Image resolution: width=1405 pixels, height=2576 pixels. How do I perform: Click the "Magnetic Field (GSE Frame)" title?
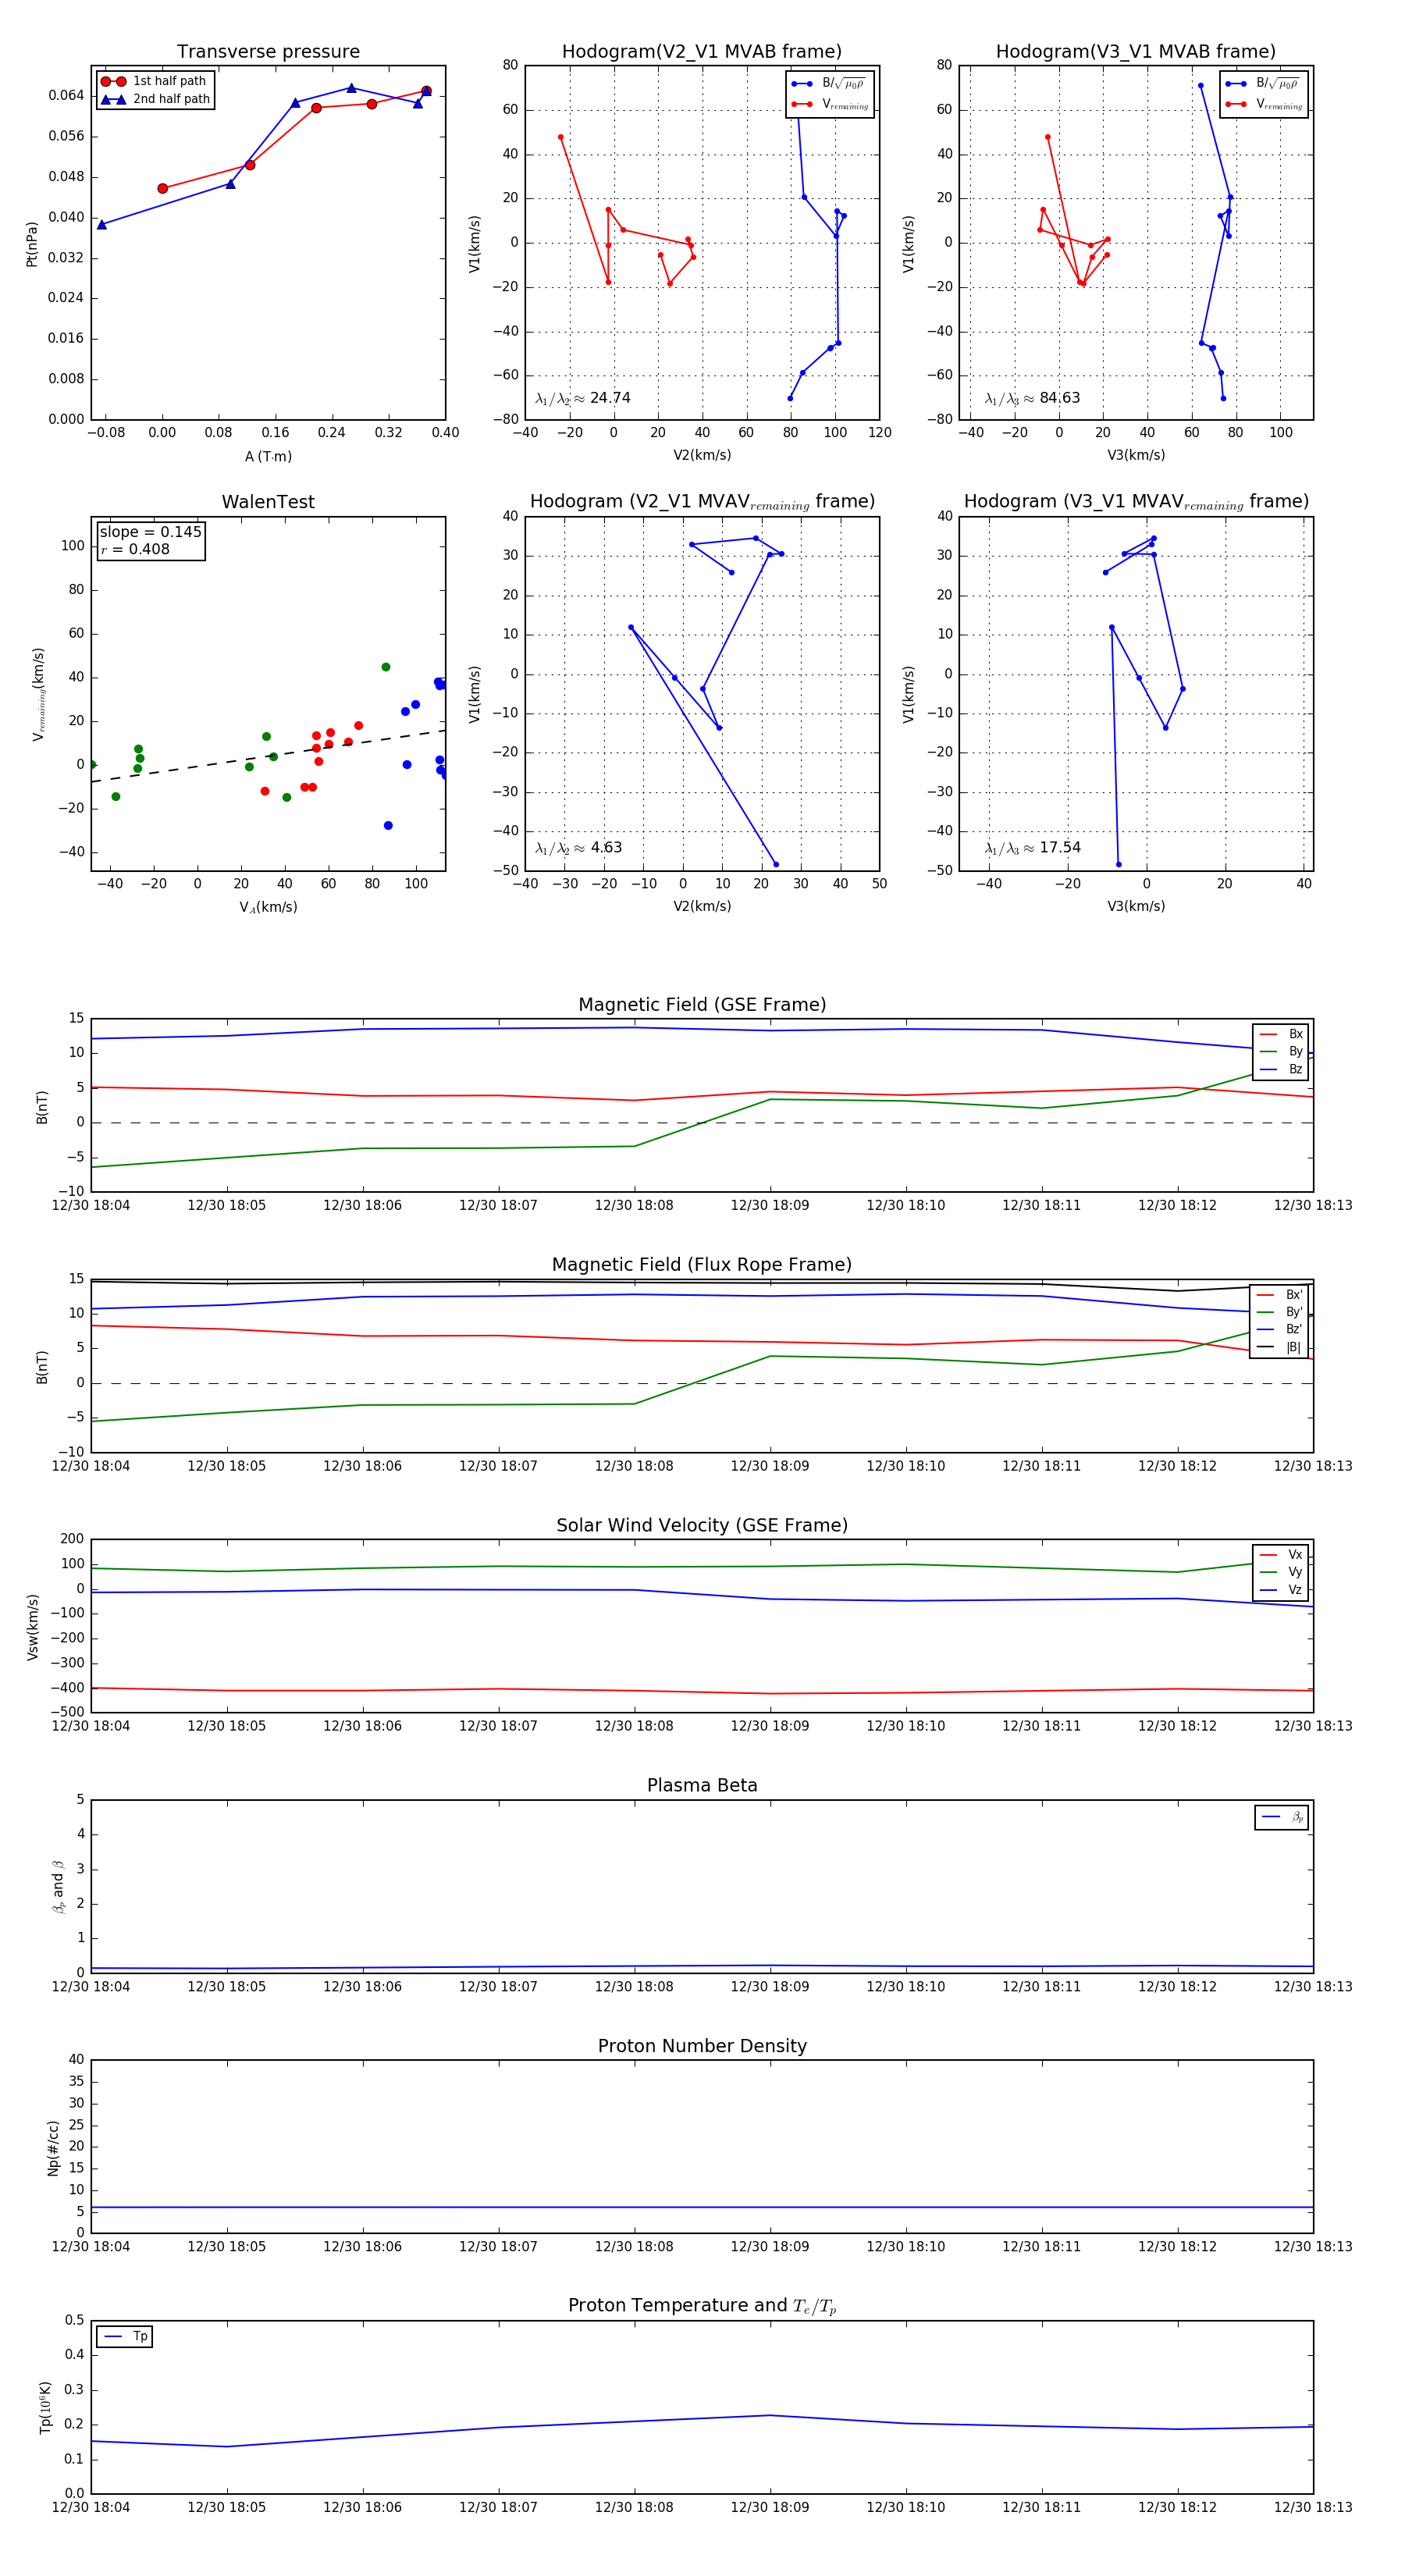click(x=702, y=1005)
